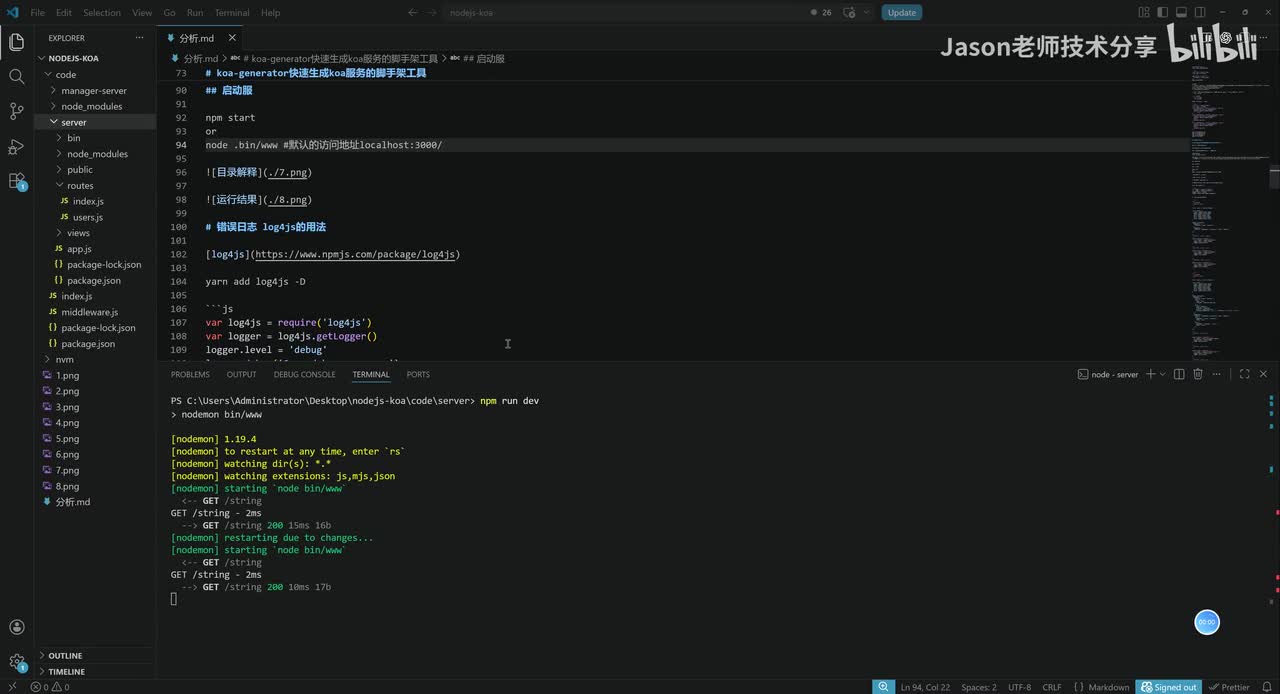Open the zoom status bar icon
The width and height of the screenshot is (1280, 694).
(x=883, y=687)
